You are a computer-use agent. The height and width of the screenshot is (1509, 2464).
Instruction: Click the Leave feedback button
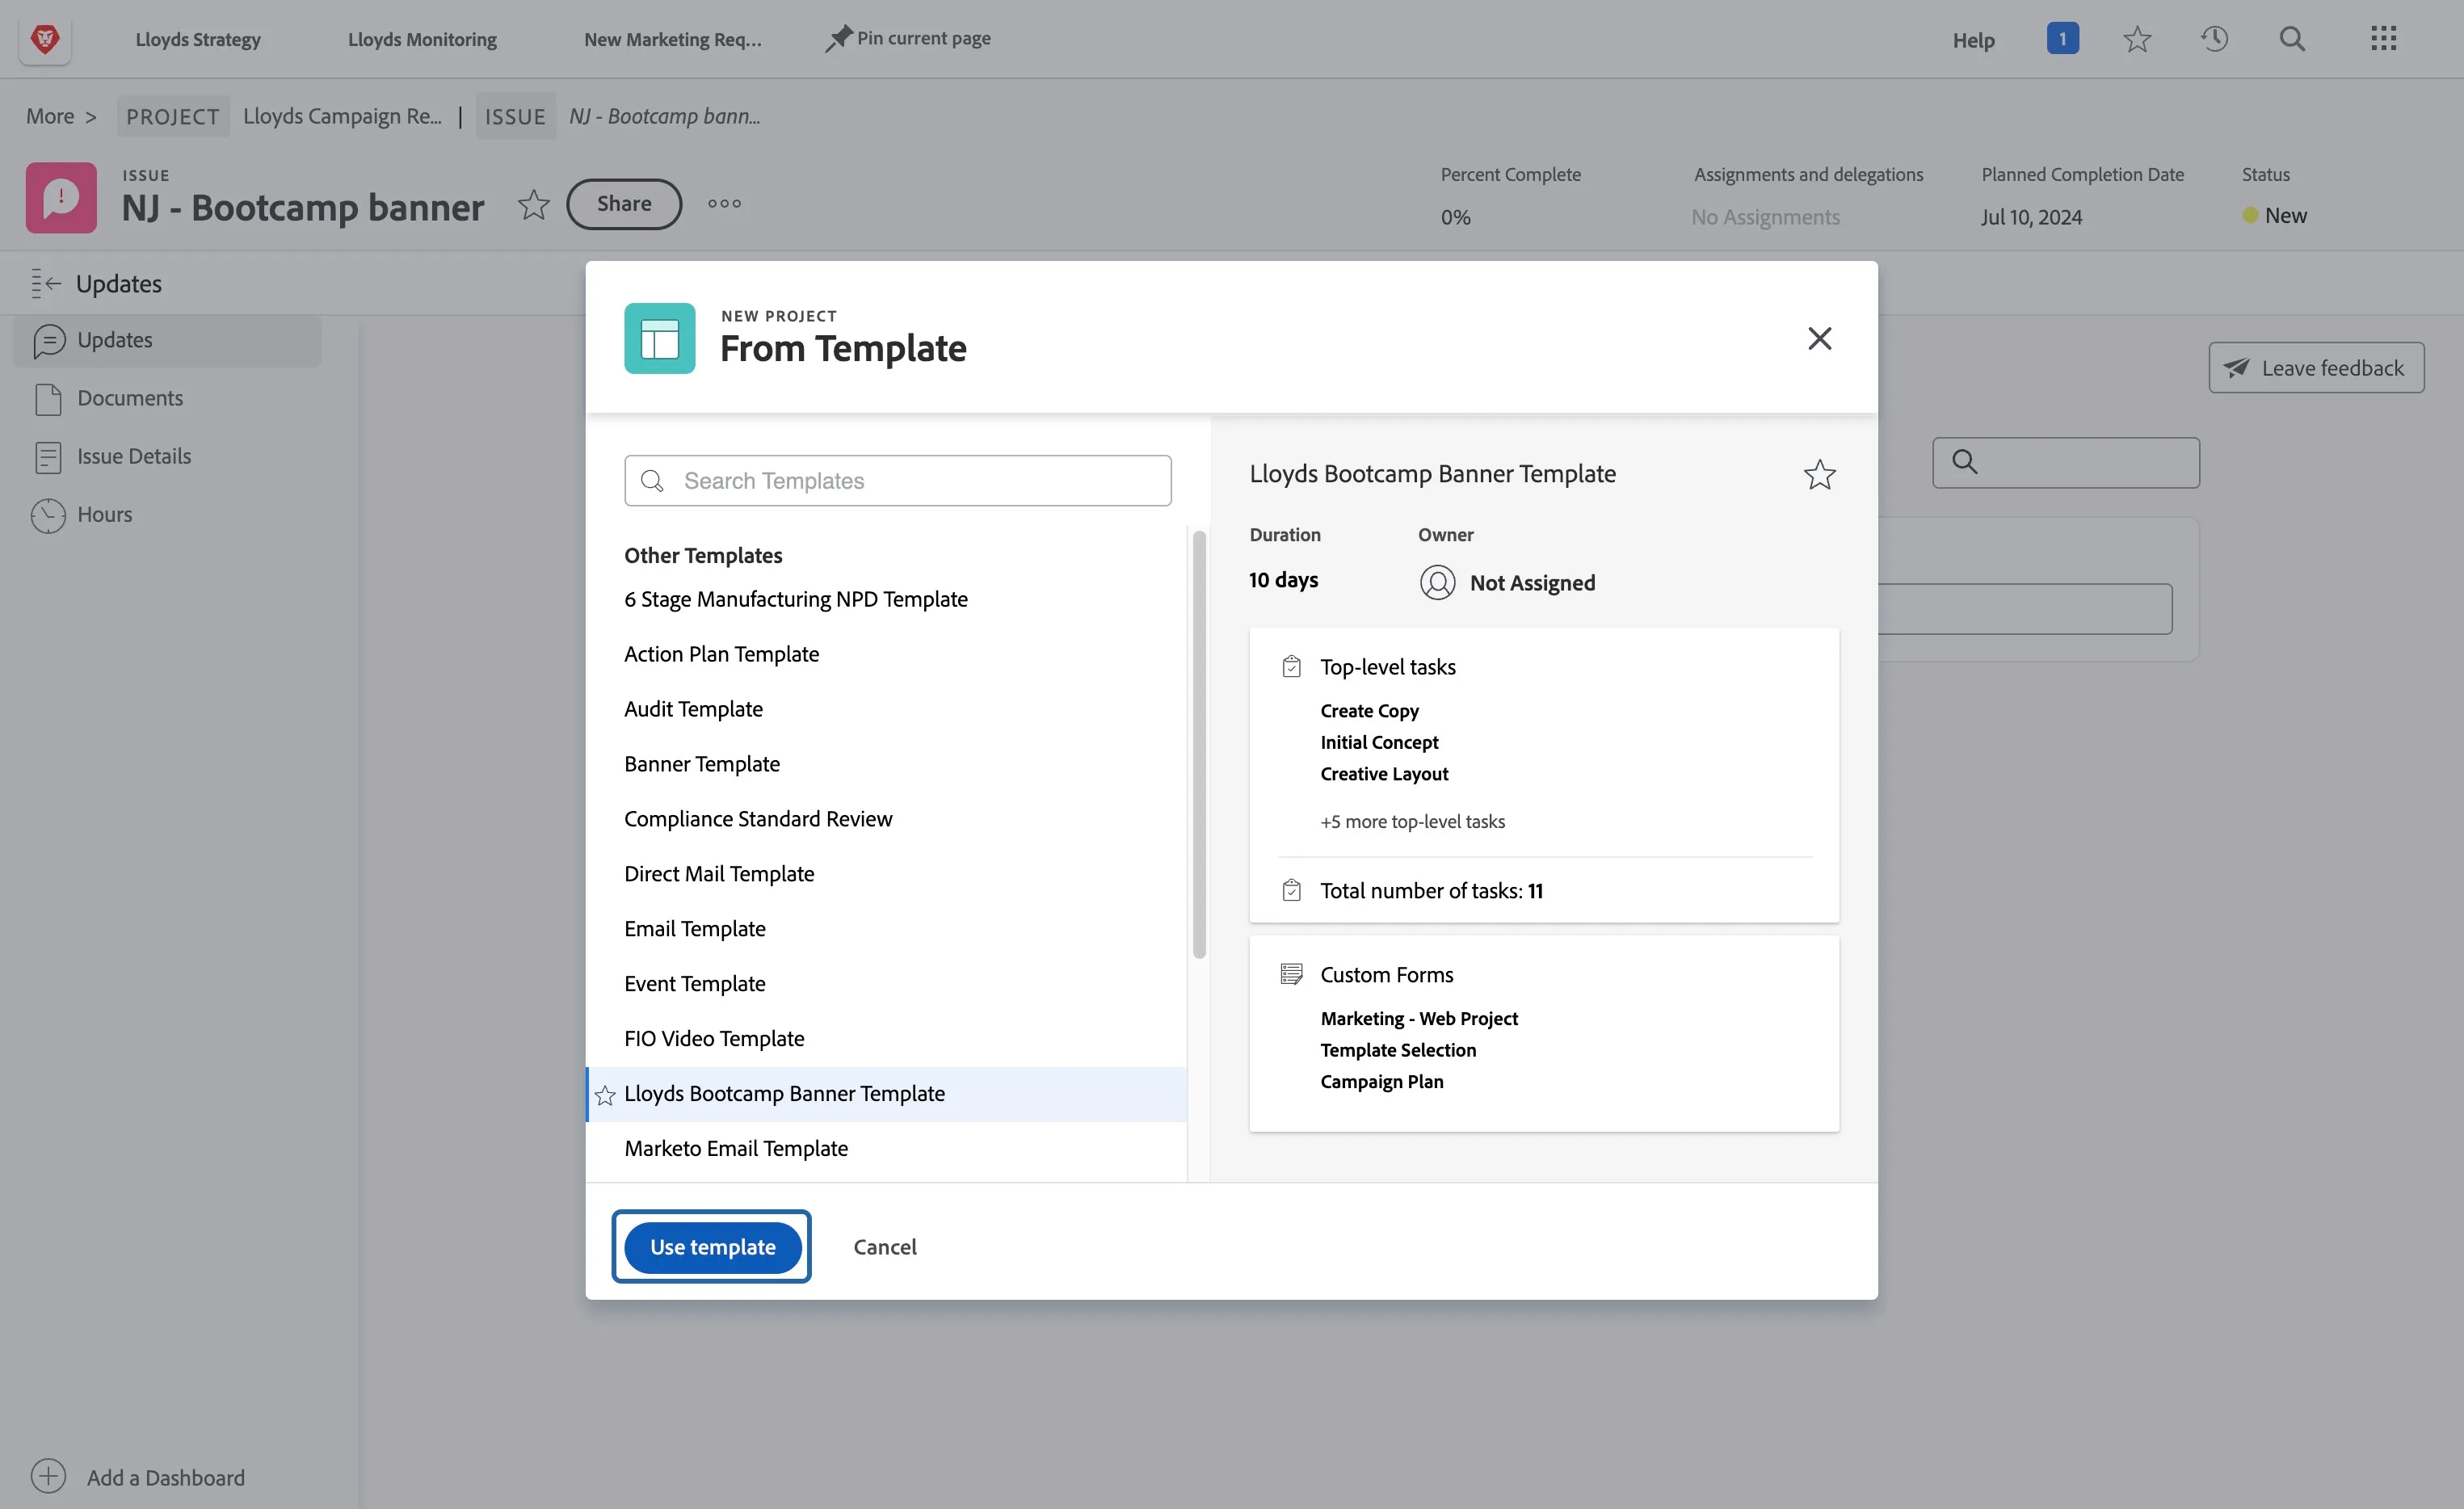[x=2316, y=368]
